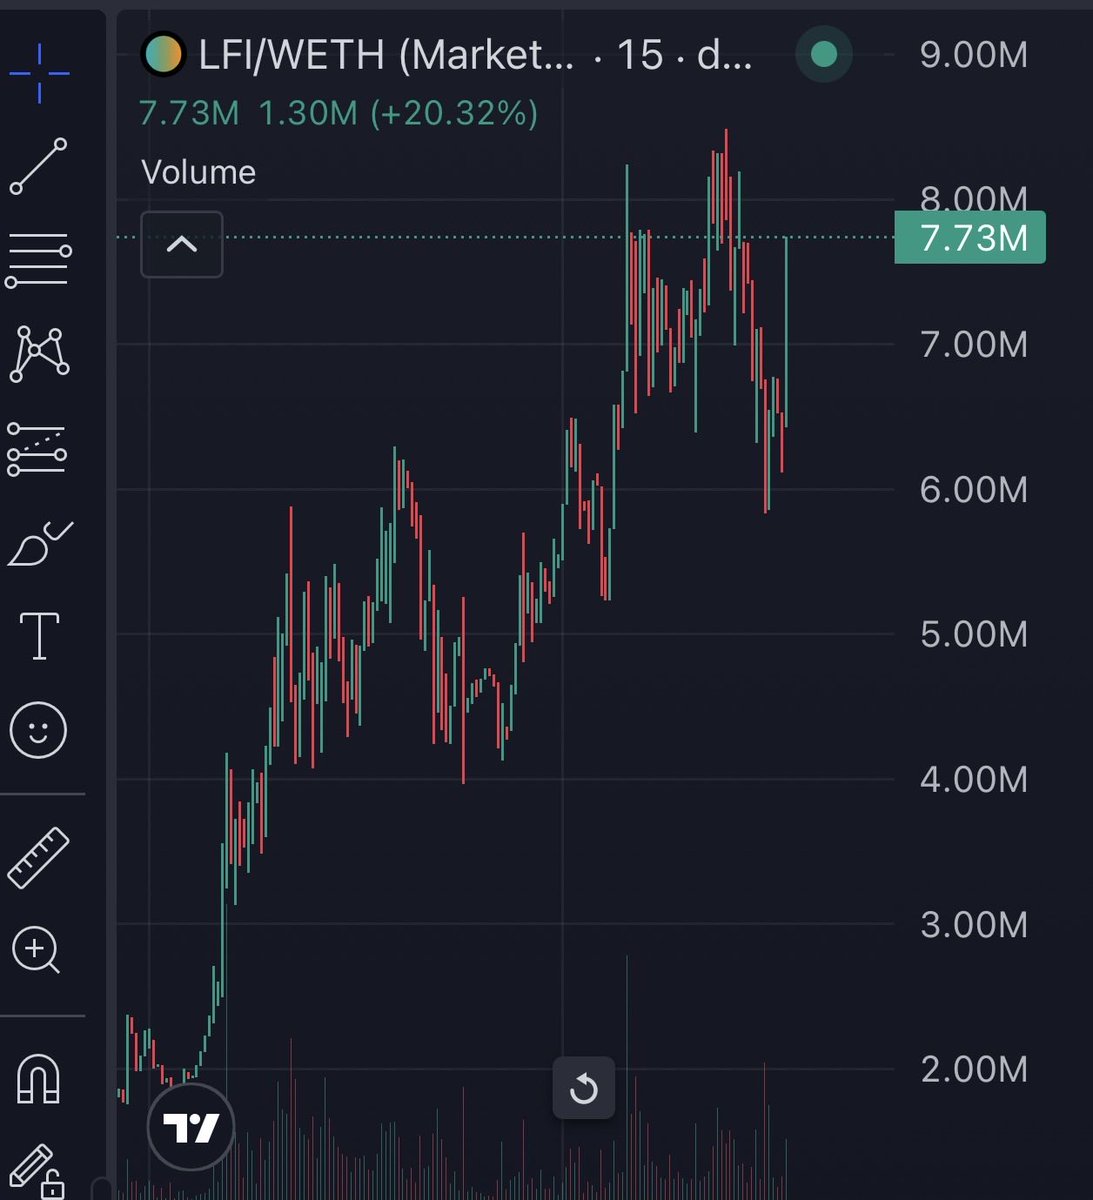Click the +20.32% change value

click(455, 113)
